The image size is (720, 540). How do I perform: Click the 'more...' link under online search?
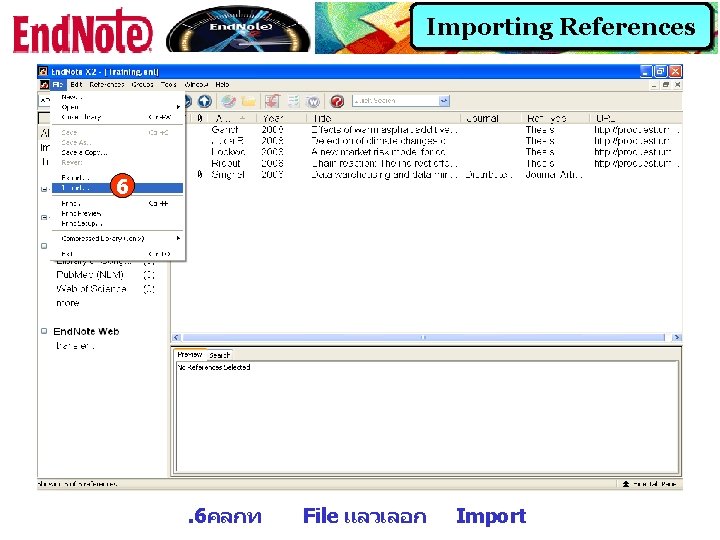pyautogui.click(x=68, y=303)
